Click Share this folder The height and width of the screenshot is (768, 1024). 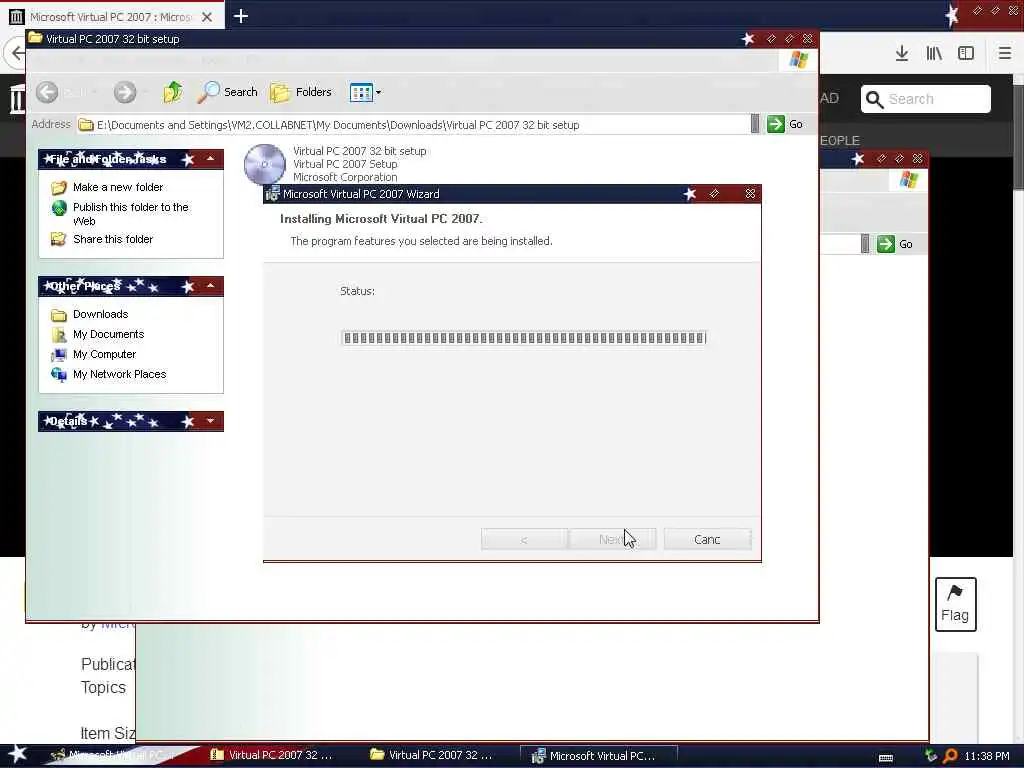[113, 240]
